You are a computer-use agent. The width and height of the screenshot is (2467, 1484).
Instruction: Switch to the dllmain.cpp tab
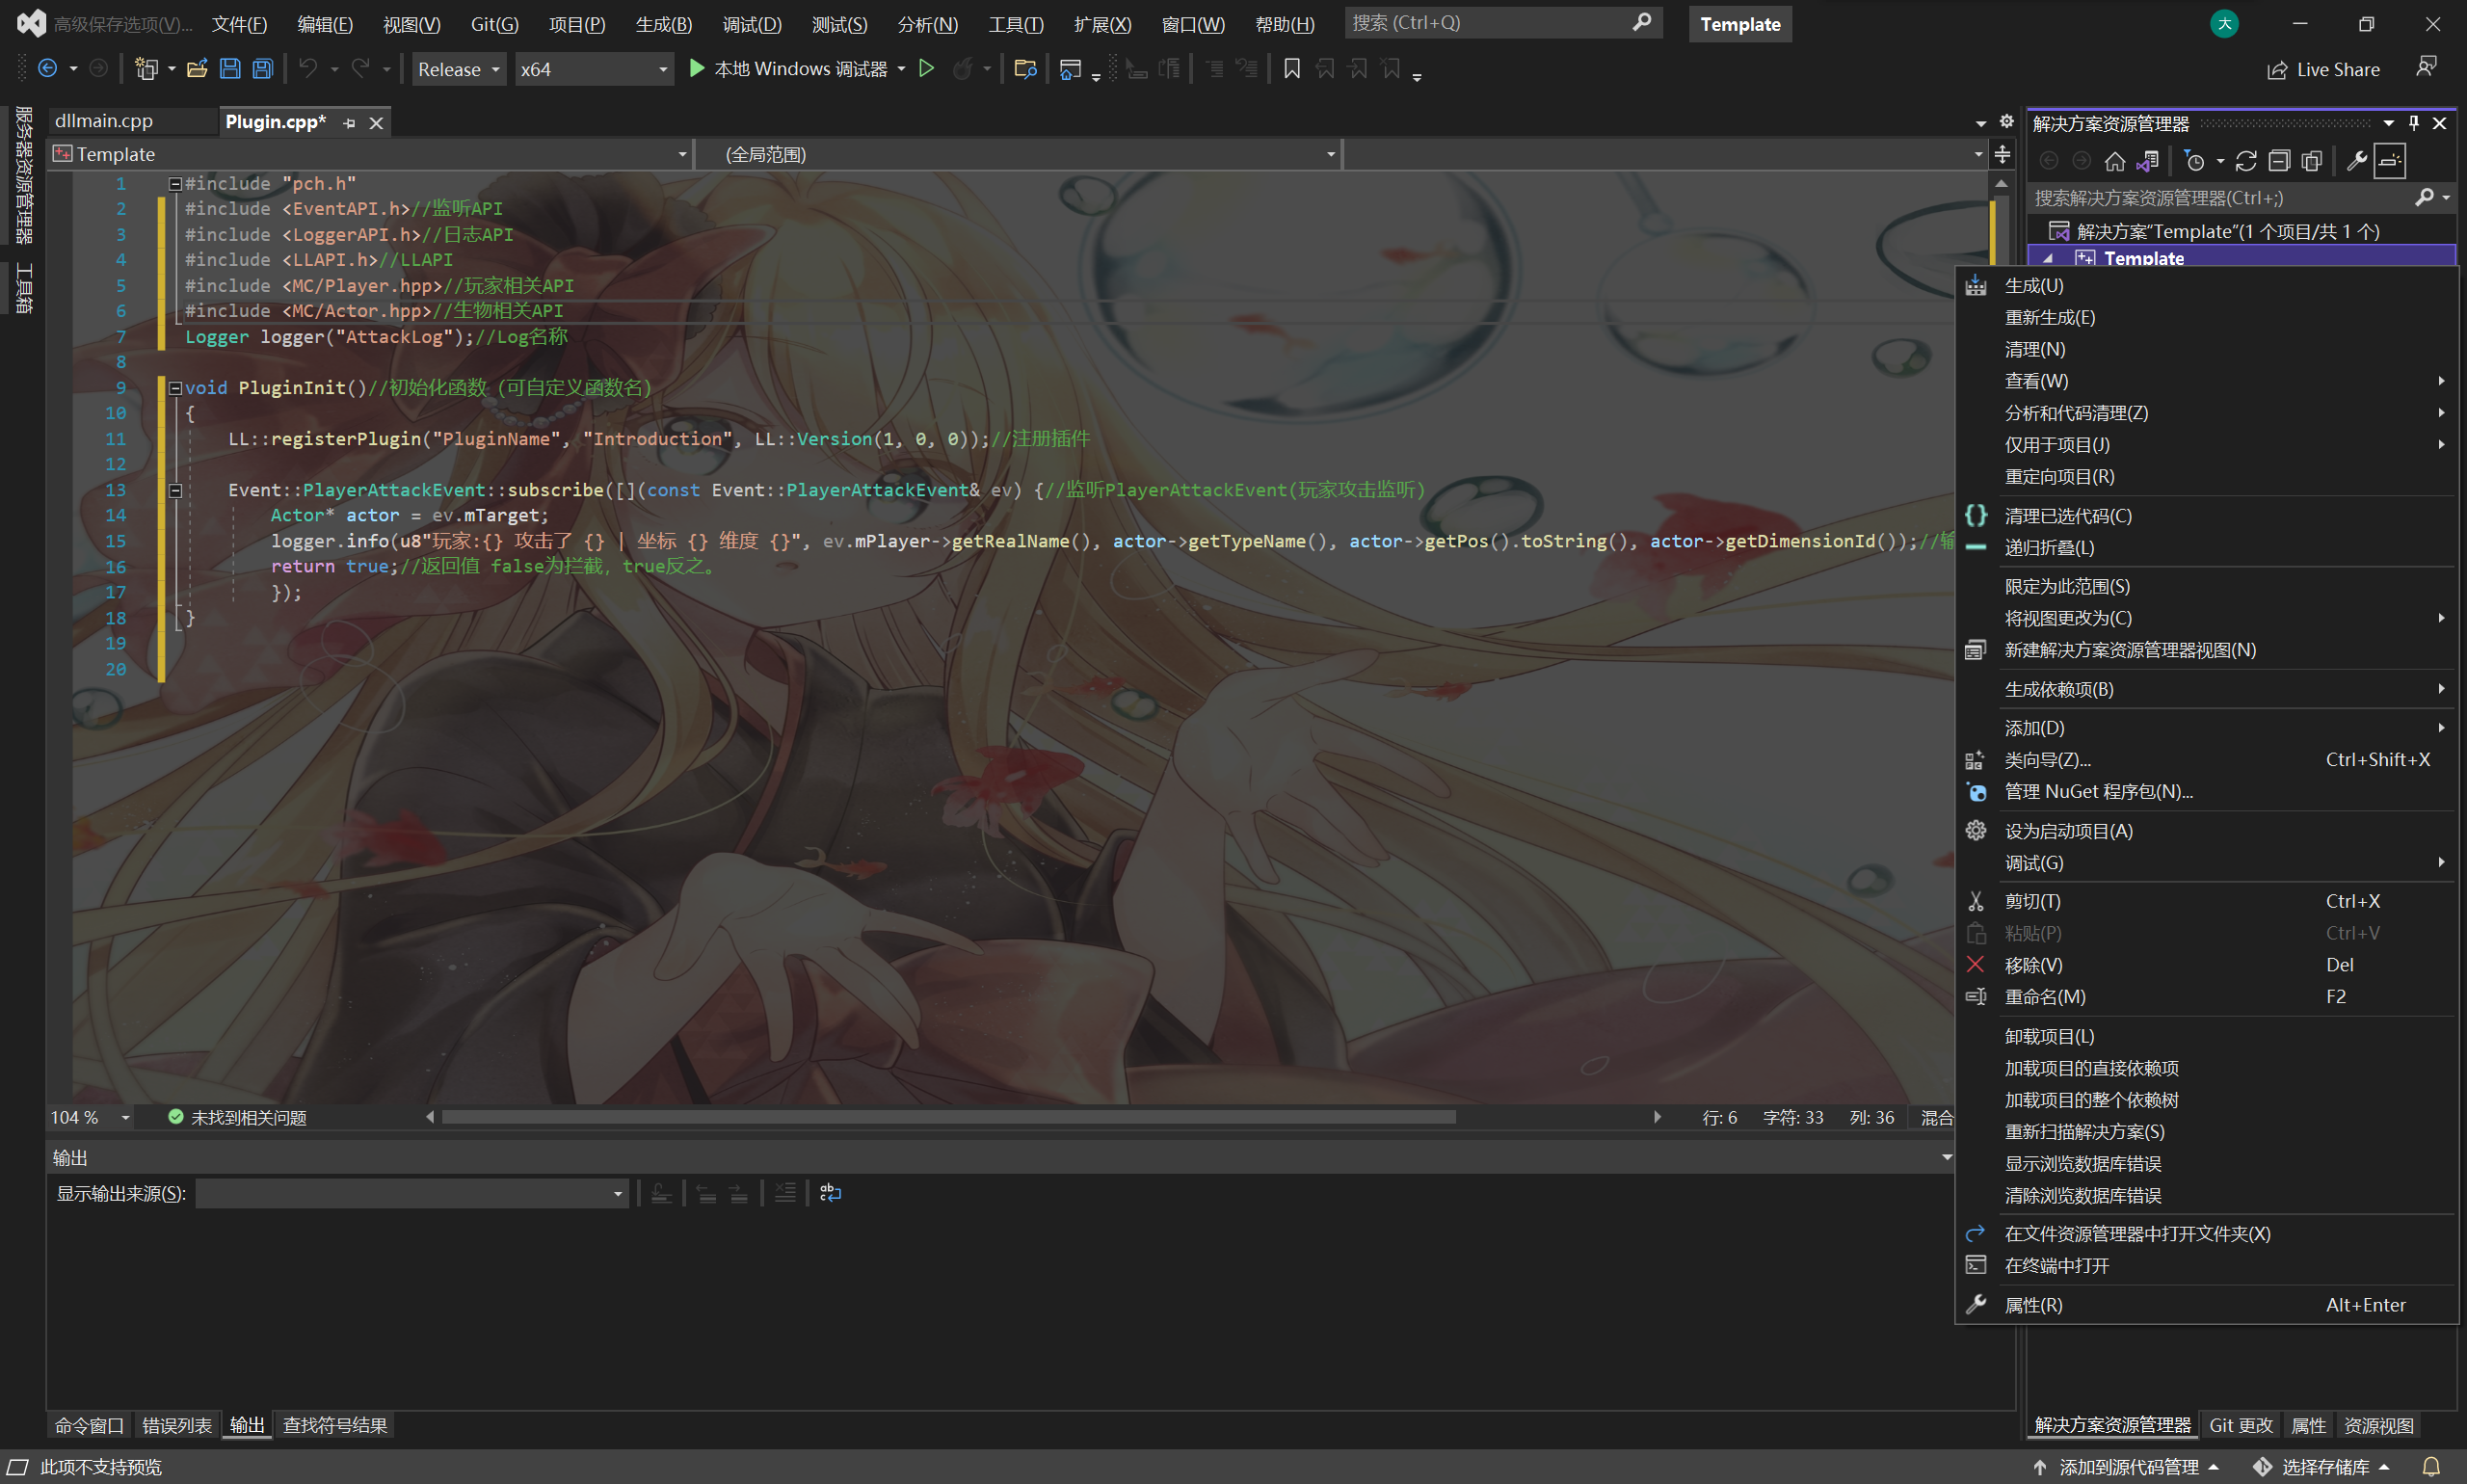pos(104,121)
